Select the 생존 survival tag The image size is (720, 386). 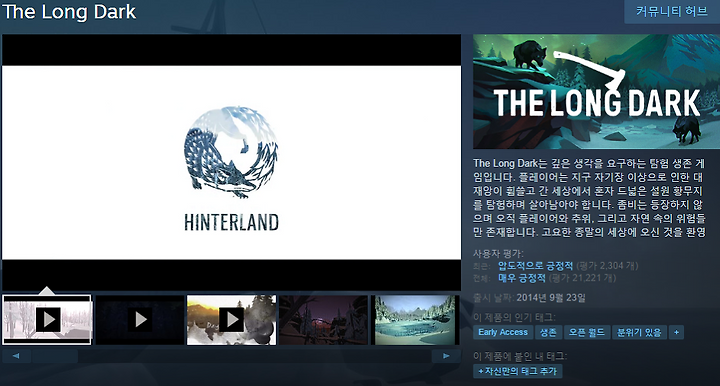point(548,332)
